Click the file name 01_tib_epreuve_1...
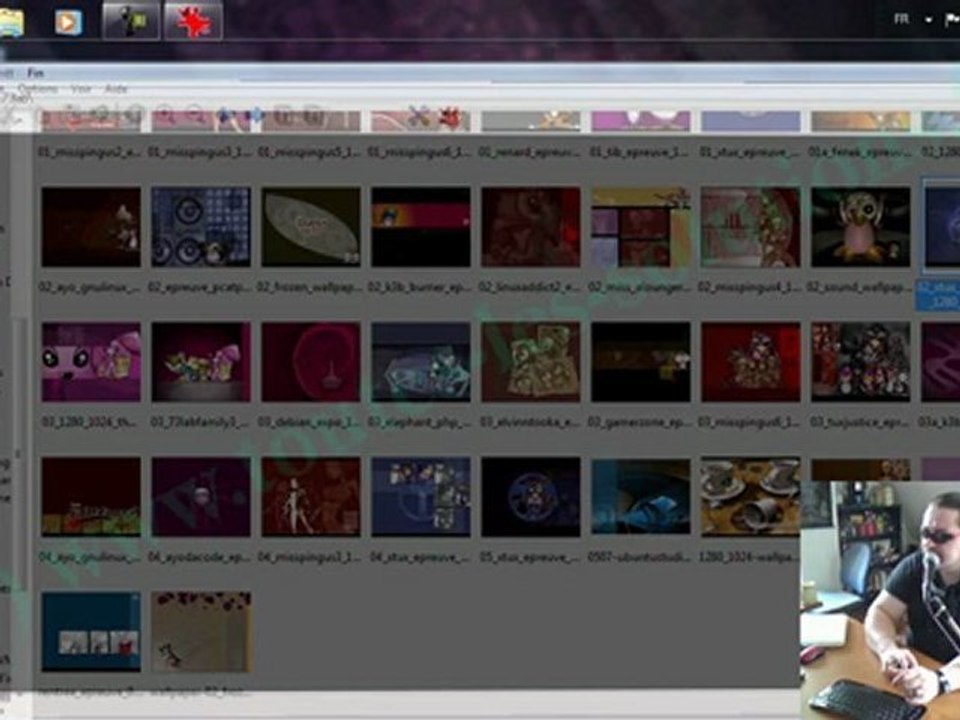Viewport: 960px width, 720px height. 640,152
